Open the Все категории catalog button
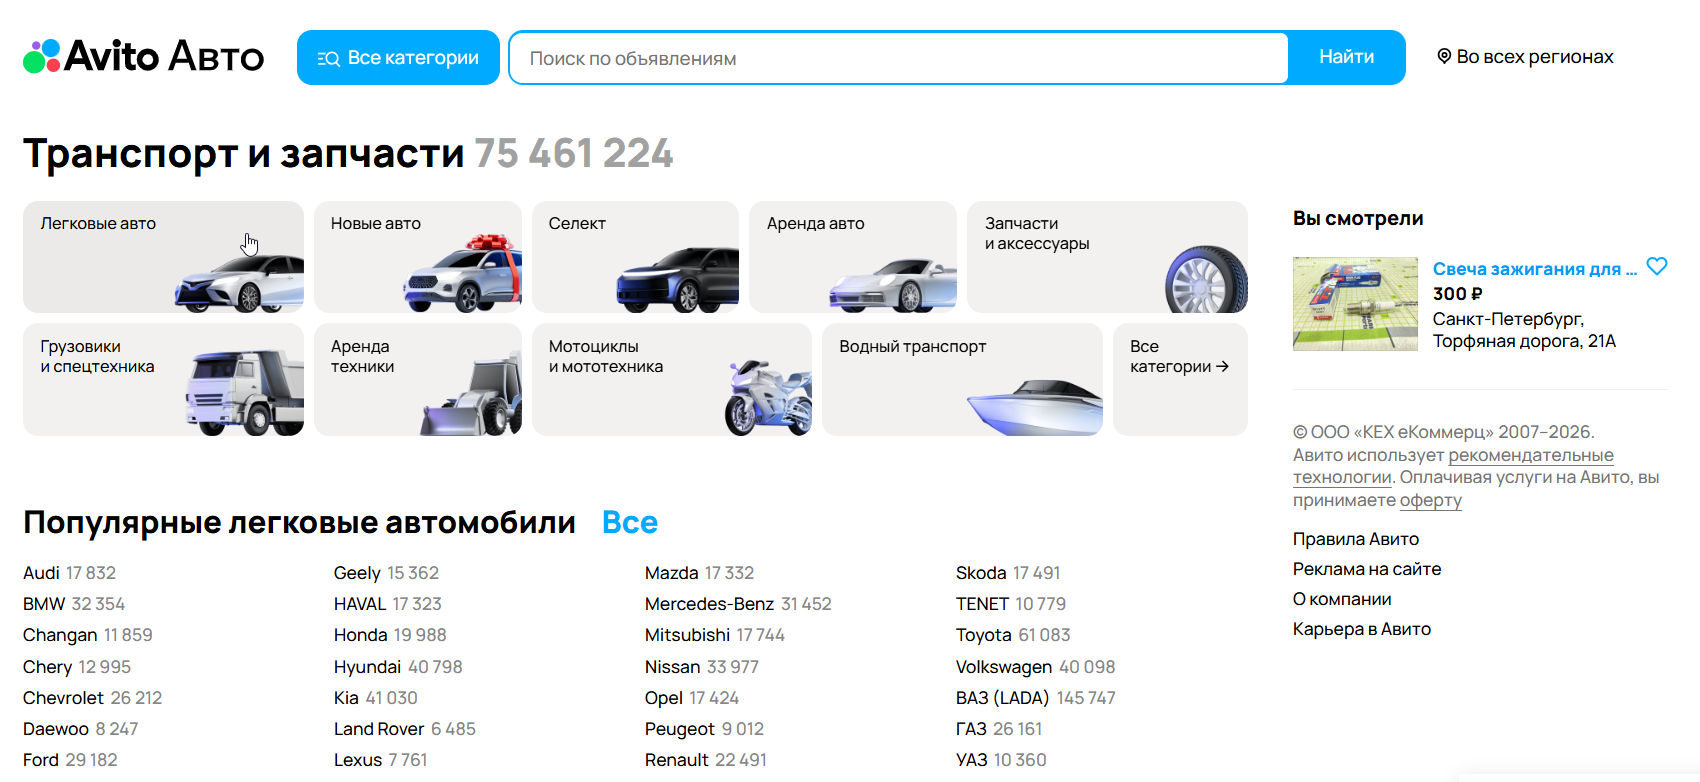This screenshot has width=1700, height=782. click(x=398, y=58)
